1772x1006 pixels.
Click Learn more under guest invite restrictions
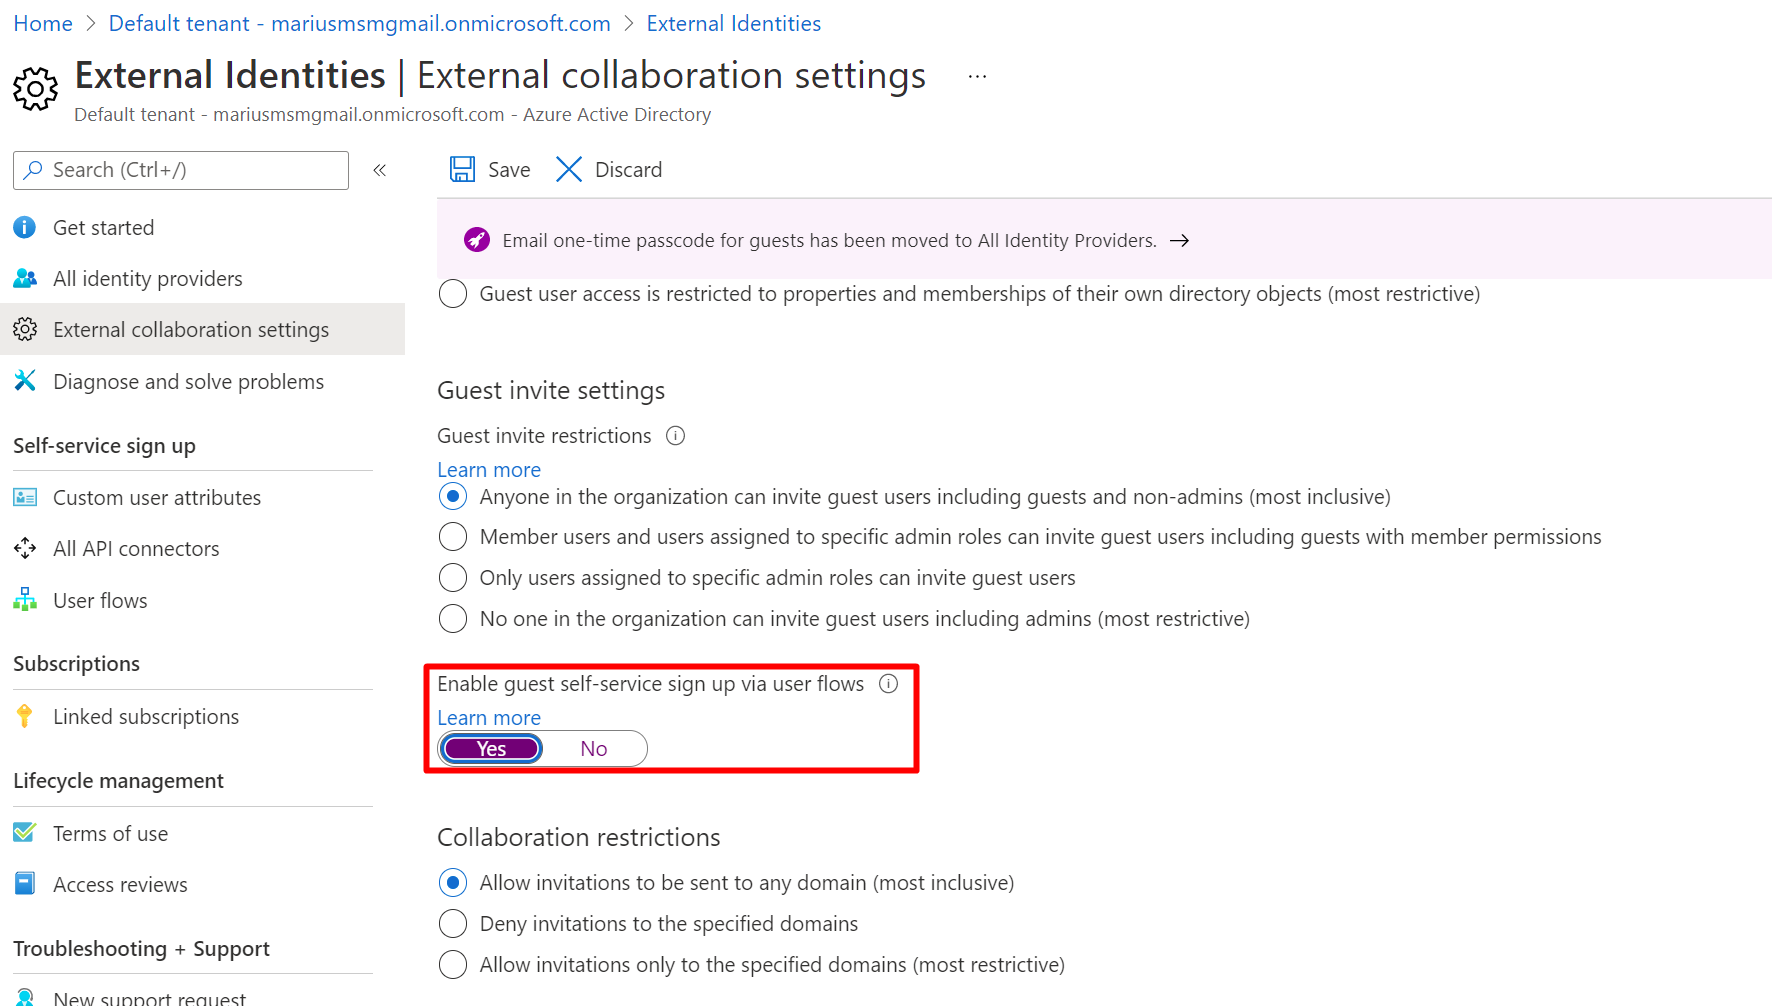coord(489,470)
